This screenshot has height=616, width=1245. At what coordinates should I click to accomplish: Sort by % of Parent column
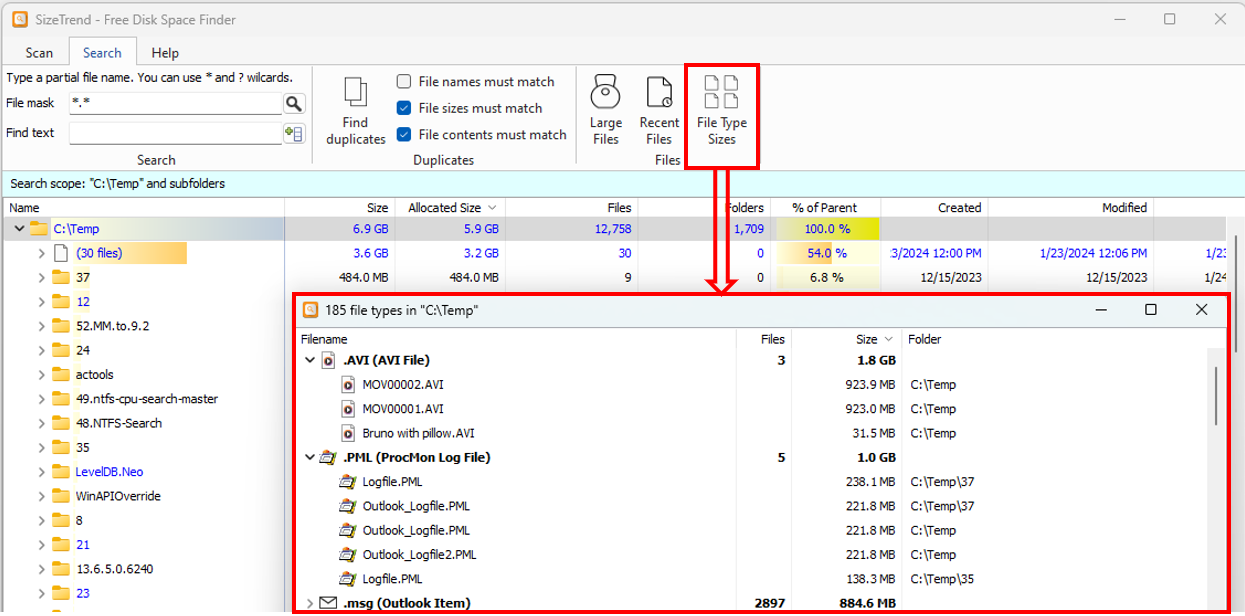[825, 208]
